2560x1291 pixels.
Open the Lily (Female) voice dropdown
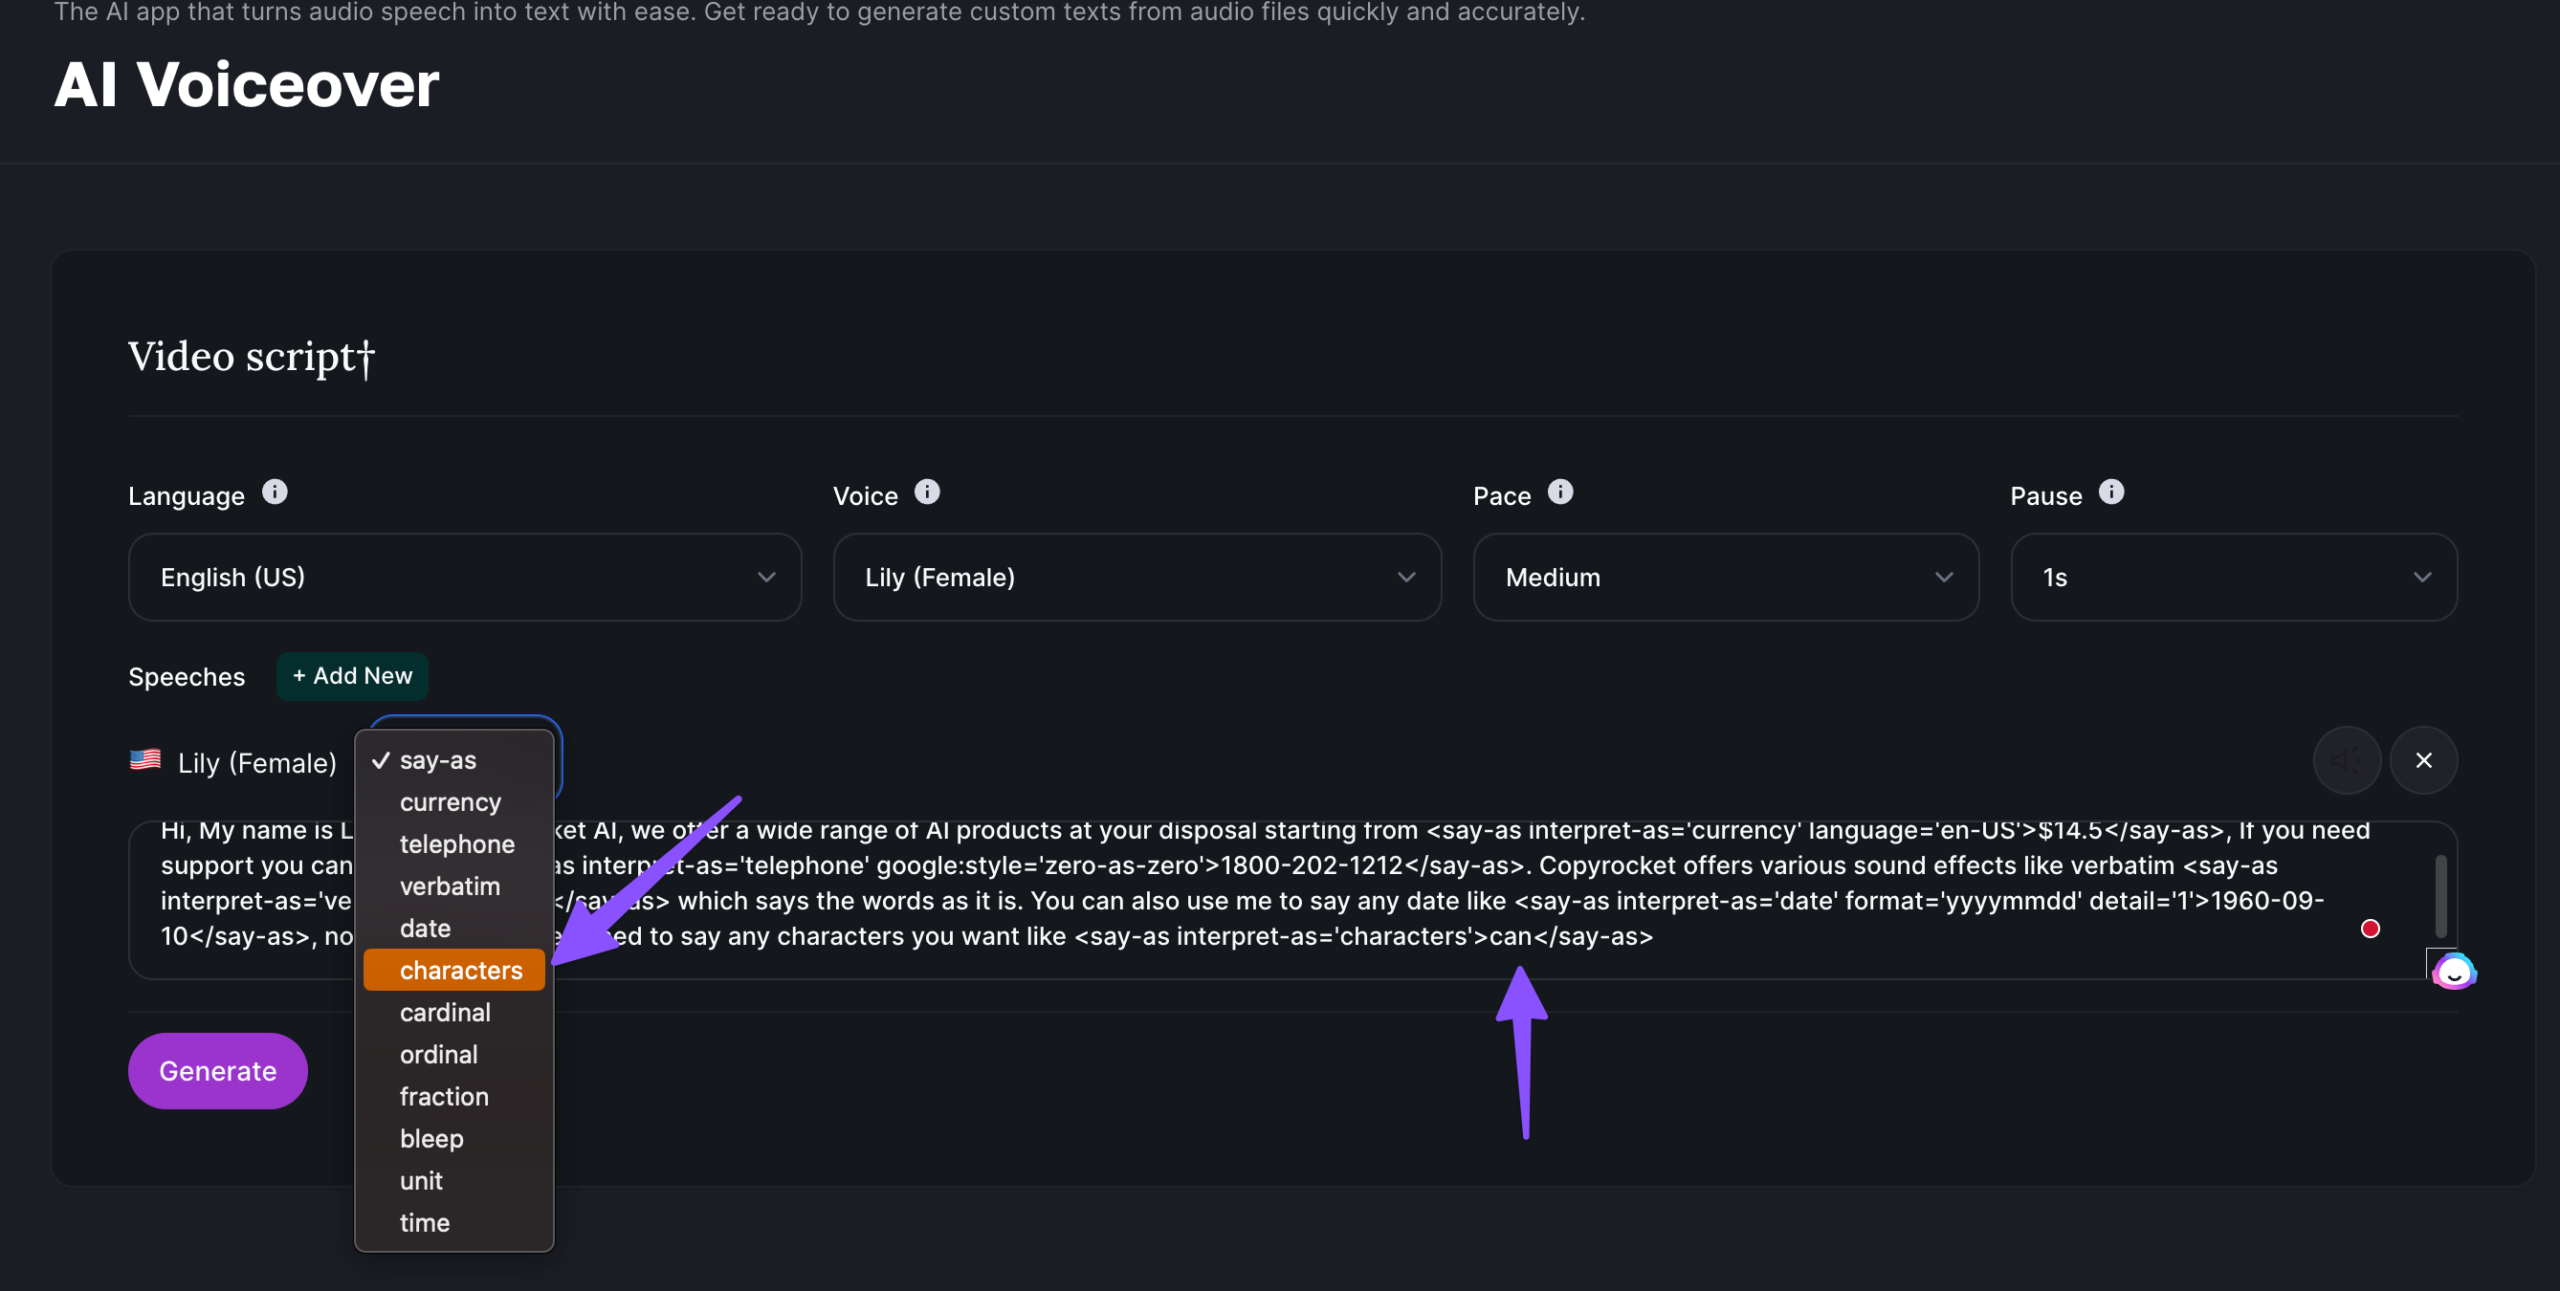(x=1137, y=577)
